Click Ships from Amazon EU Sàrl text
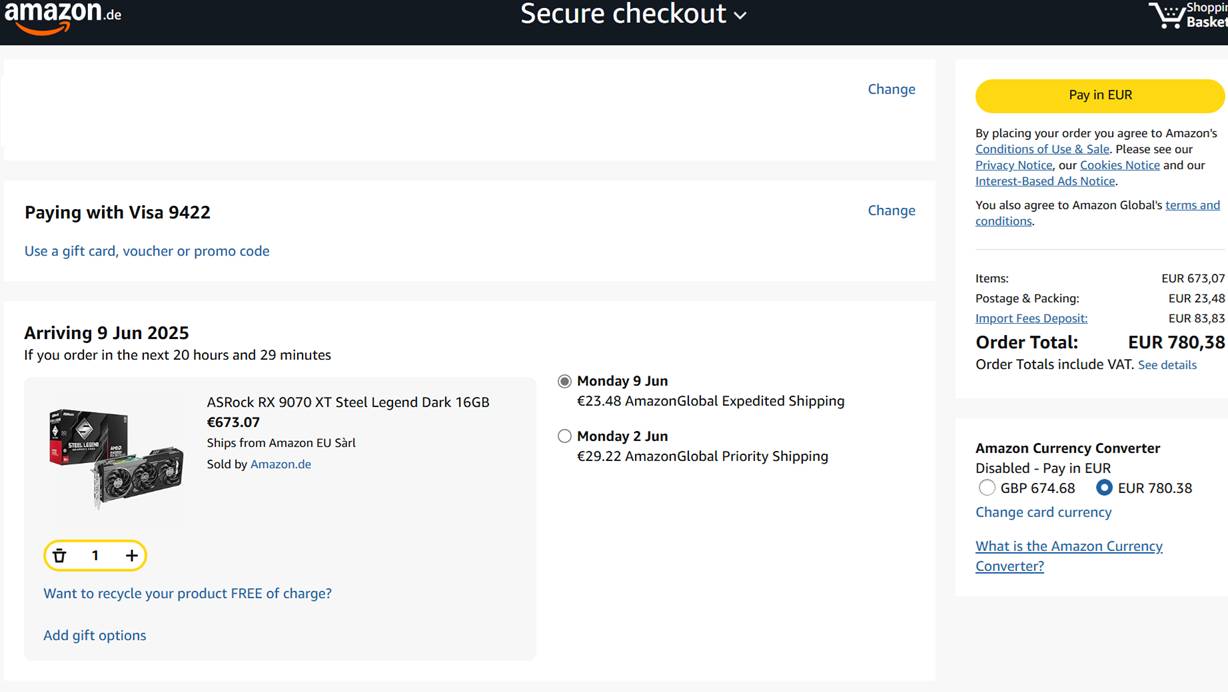Screen dimensions: 1228x692 click(281, 442)
